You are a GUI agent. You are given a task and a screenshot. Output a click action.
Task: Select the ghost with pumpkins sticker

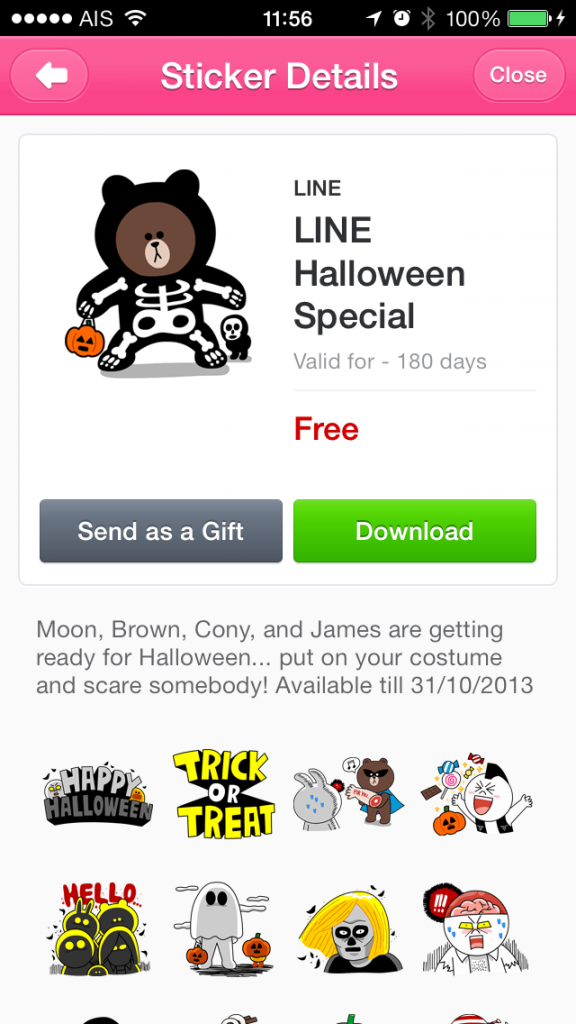click(x=222, y=927)
